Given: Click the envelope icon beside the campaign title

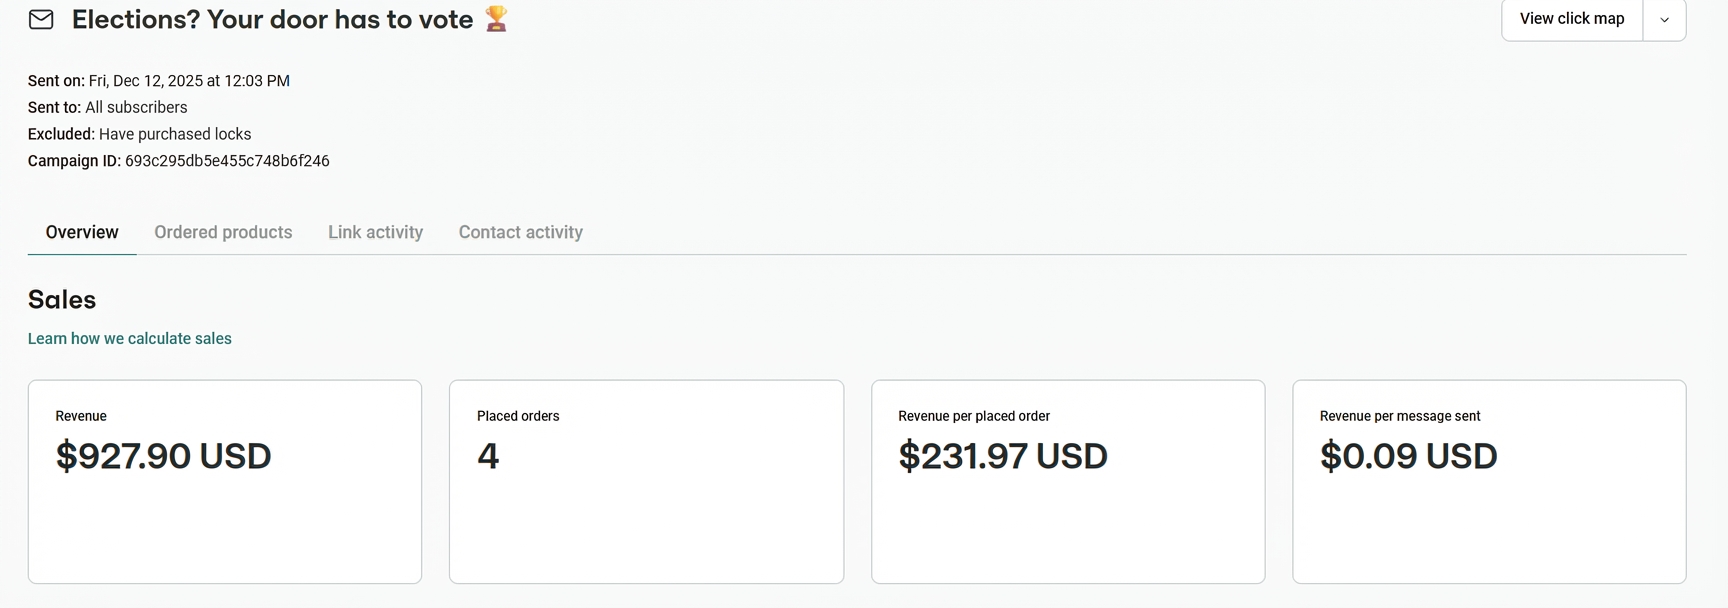Looking at the screenshot, I should (40, 19).
